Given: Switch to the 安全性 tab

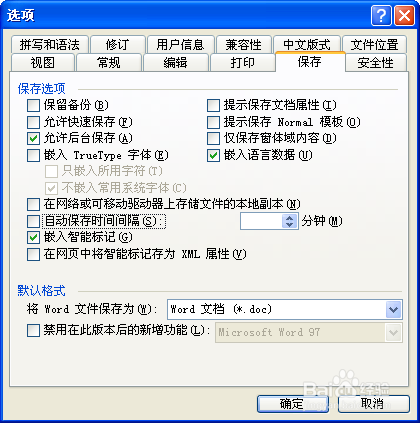Looking at the screenshot, I should click(x=375, y=63).
